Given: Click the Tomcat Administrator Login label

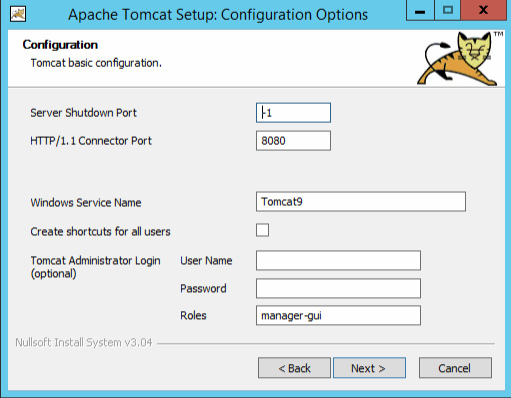Looking at the screenshot, I should coord(95,267).
